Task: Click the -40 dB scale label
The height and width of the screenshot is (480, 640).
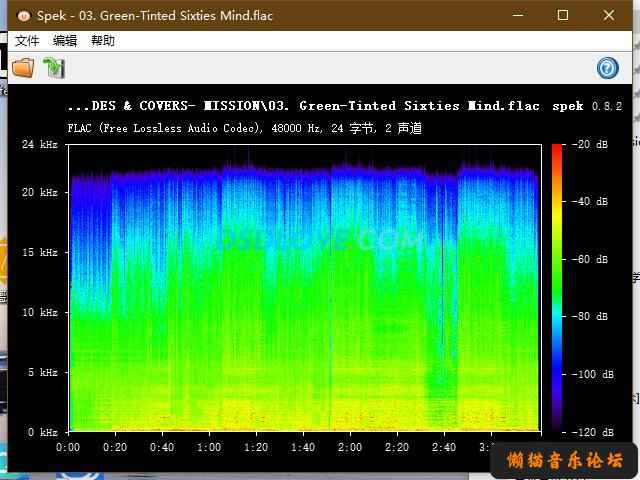Action: [x=590, y=202]
